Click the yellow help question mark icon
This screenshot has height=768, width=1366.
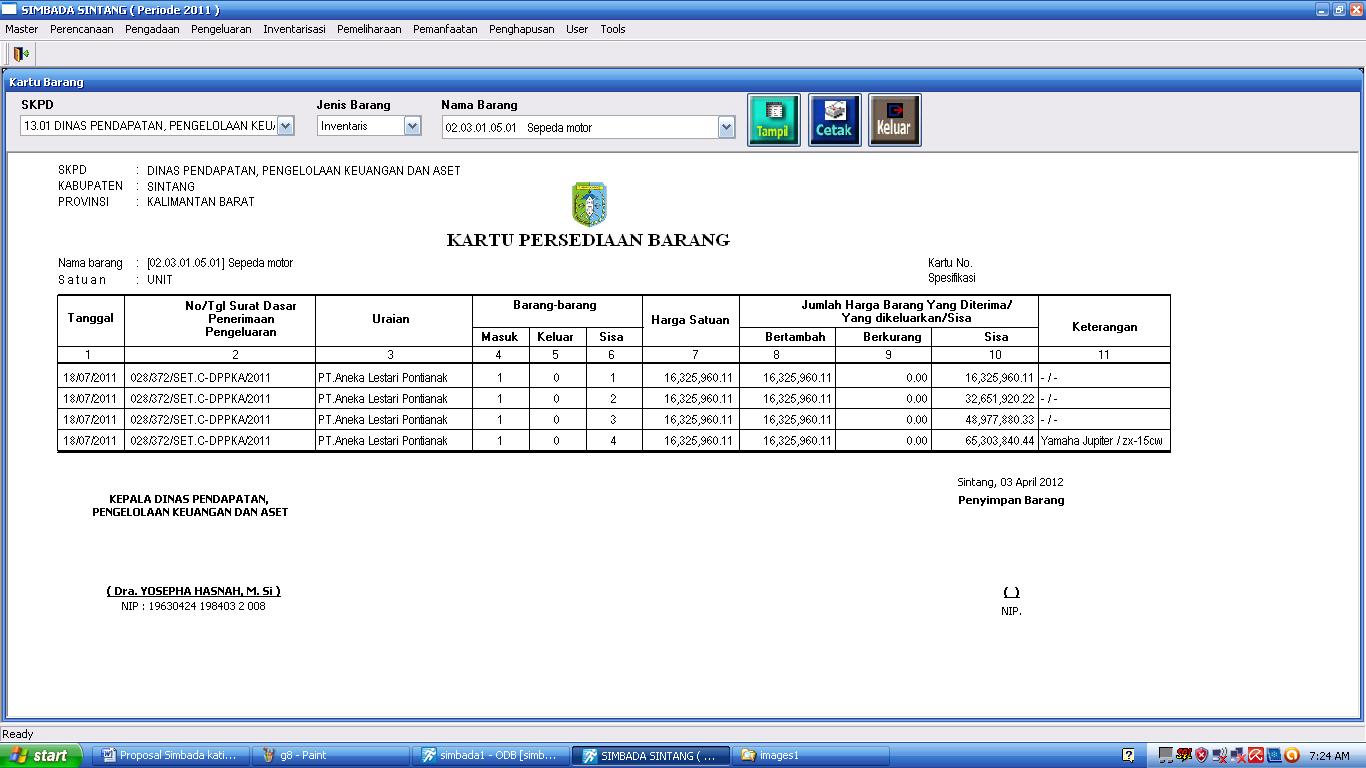pos(1130,755)
